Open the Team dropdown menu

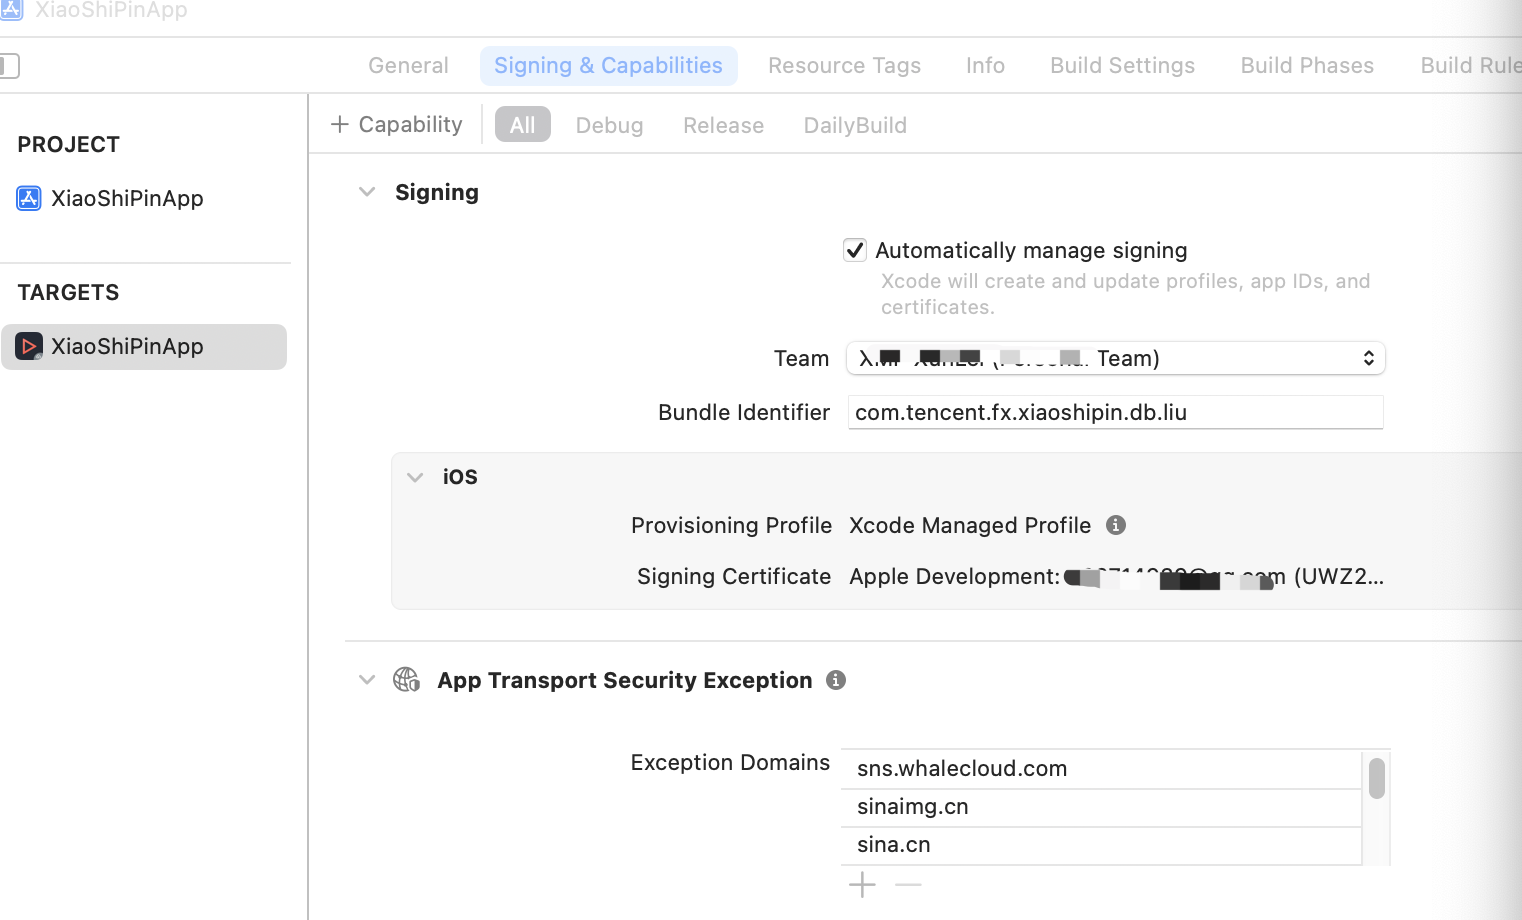(1115, 358)
